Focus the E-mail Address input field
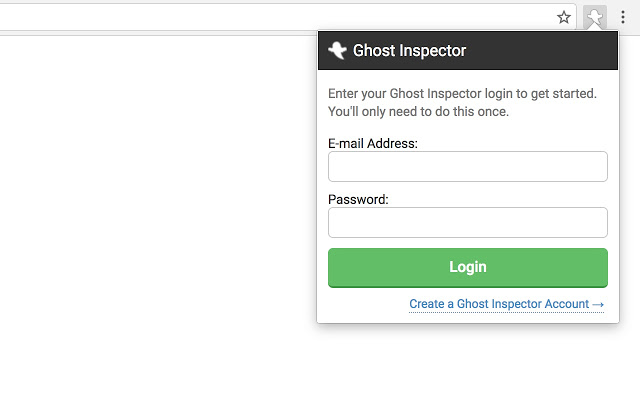The height and width of the screenshot is (400, 640). tap(467, 167)
